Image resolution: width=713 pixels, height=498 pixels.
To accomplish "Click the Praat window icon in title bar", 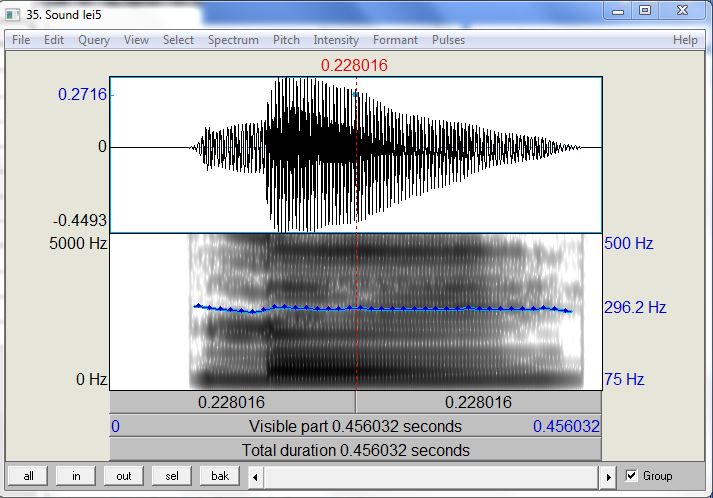I will pyautogui.click(x=13, y=15).
